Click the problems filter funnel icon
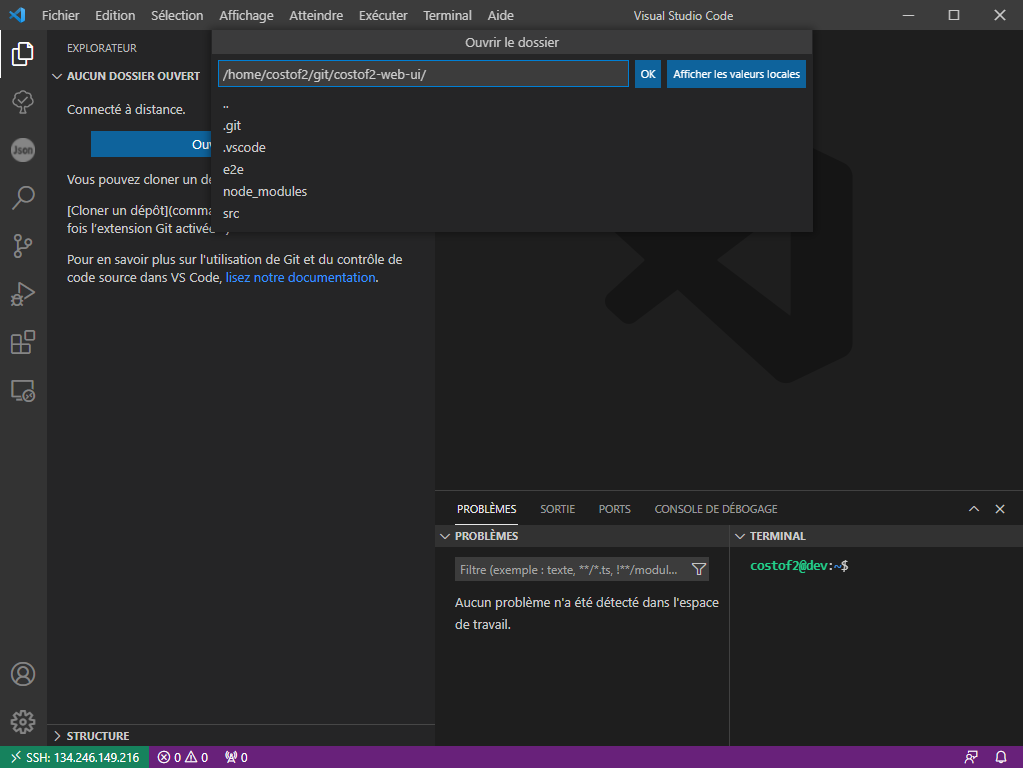Image resolution: width=1023 pixels, height=768 pixels. click(x=699, y=569)
